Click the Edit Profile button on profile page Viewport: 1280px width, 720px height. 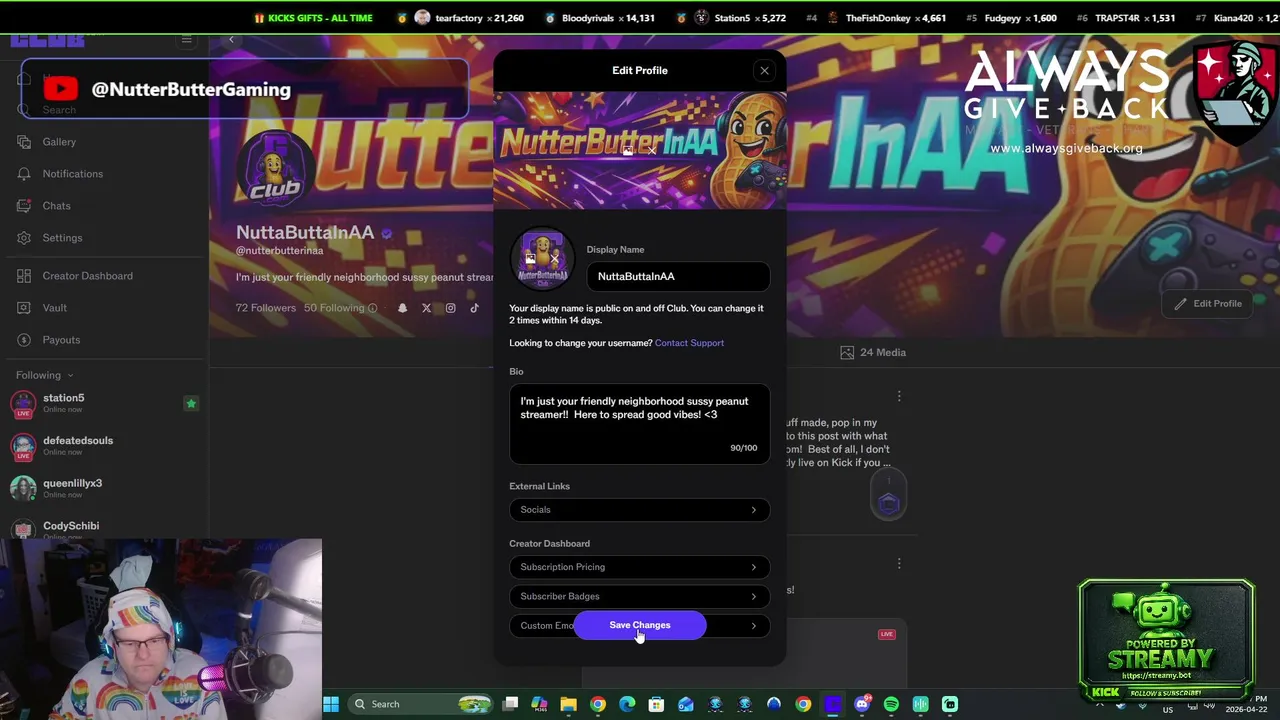1207,303
